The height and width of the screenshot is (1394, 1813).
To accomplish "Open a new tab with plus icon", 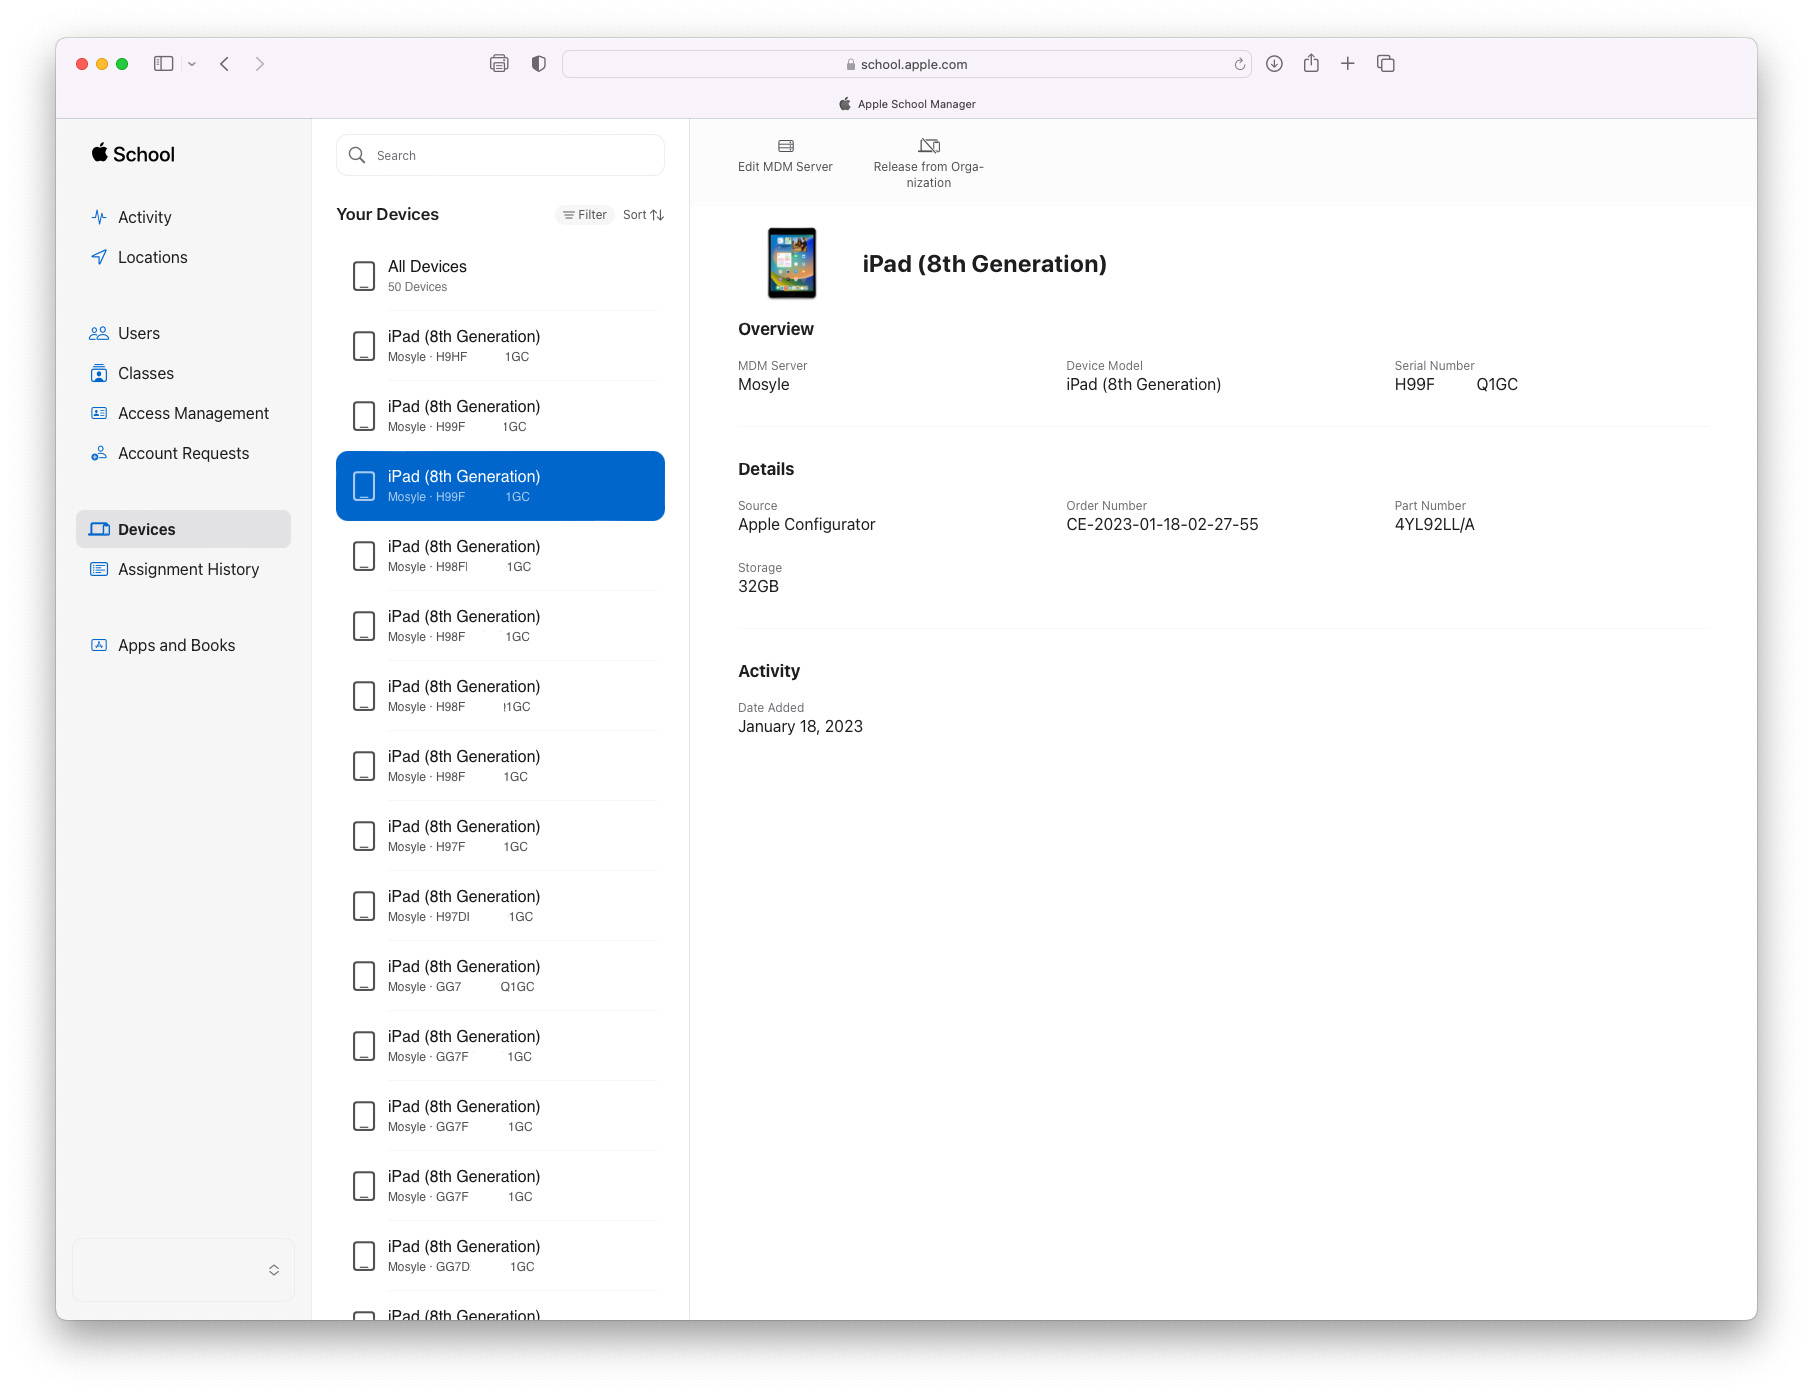I will (x=1348, y=64).
